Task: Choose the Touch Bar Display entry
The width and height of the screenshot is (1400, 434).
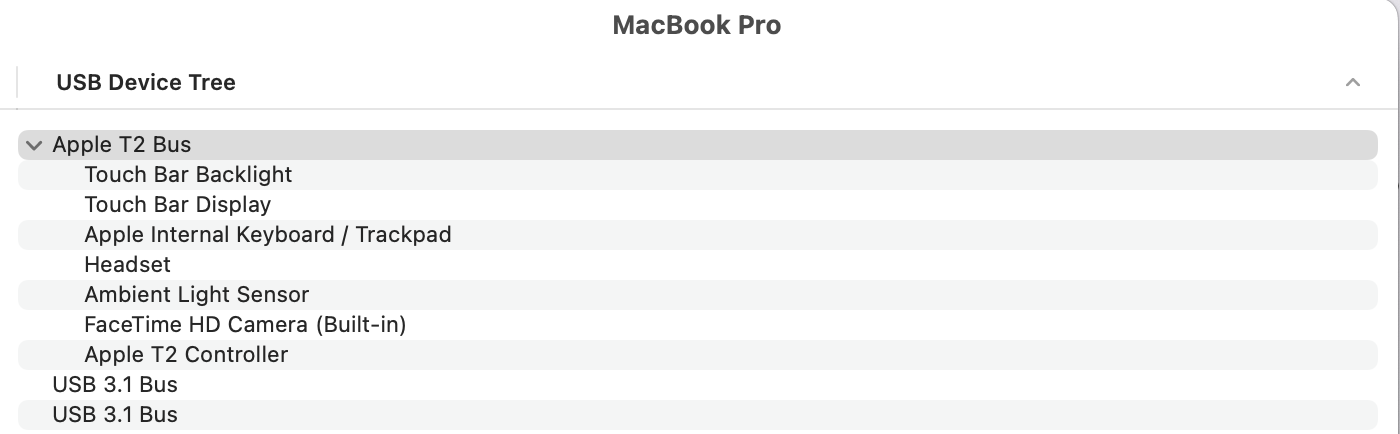Action: click(177, 205)
